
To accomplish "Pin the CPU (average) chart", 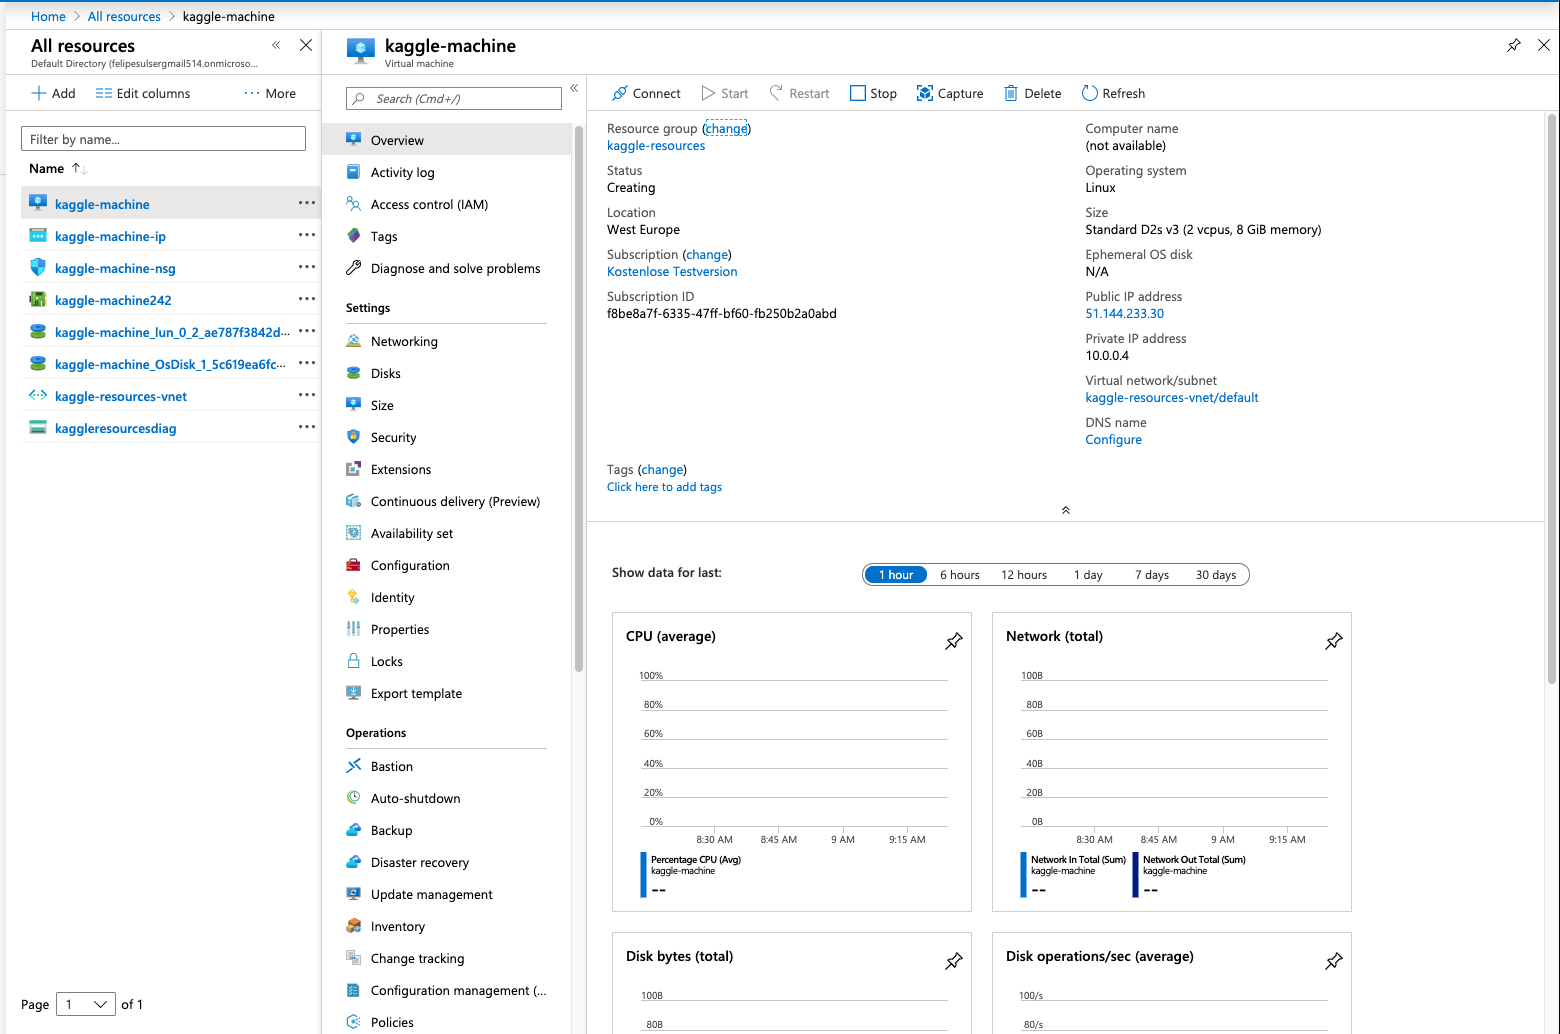I will pyautogui.click(x=954, y=641).
